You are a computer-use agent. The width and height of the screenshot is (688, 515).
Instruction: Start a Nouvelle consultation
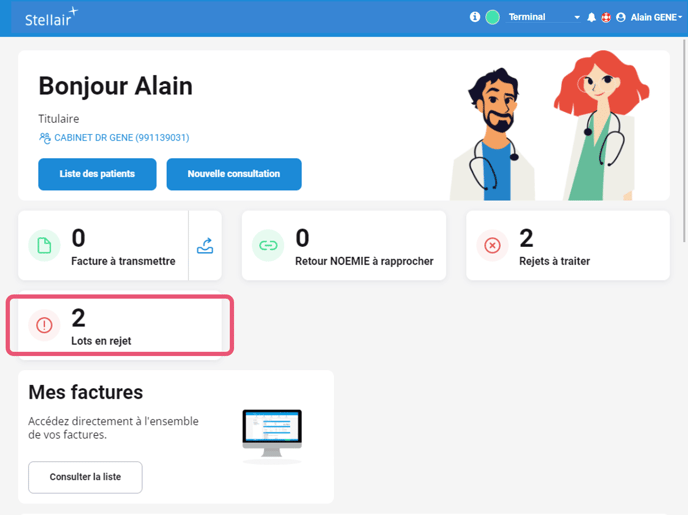[x=234, y=174]
